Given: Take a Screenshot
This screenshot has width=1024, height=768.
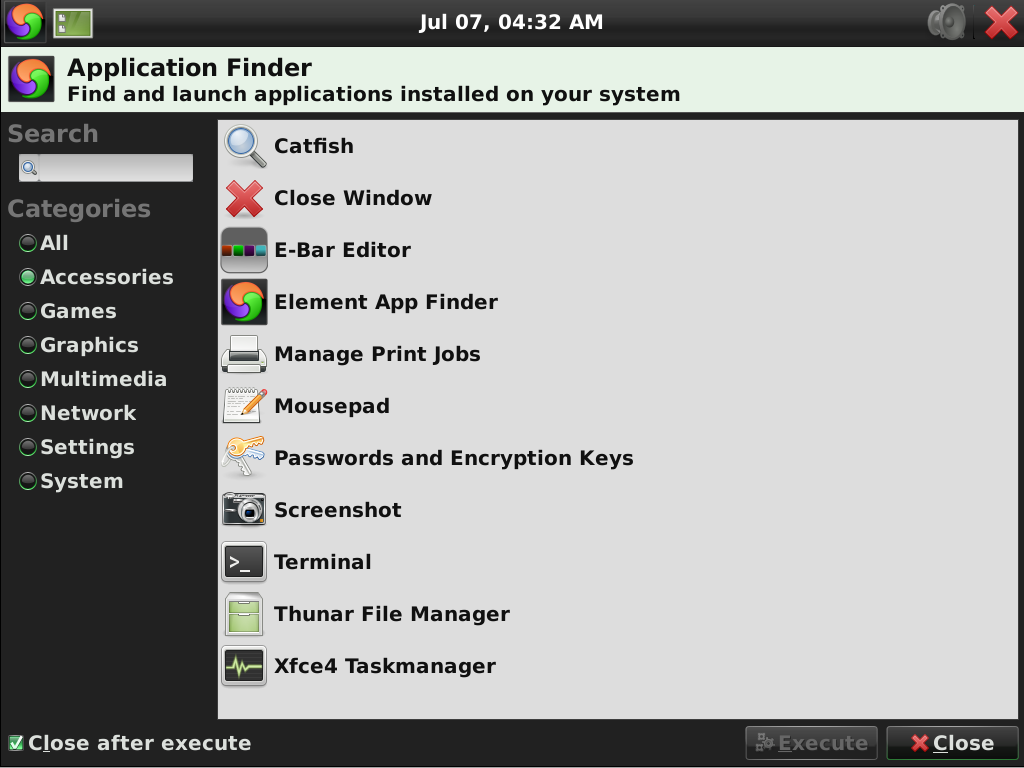Looking at the screenshot, I should 337,510.
